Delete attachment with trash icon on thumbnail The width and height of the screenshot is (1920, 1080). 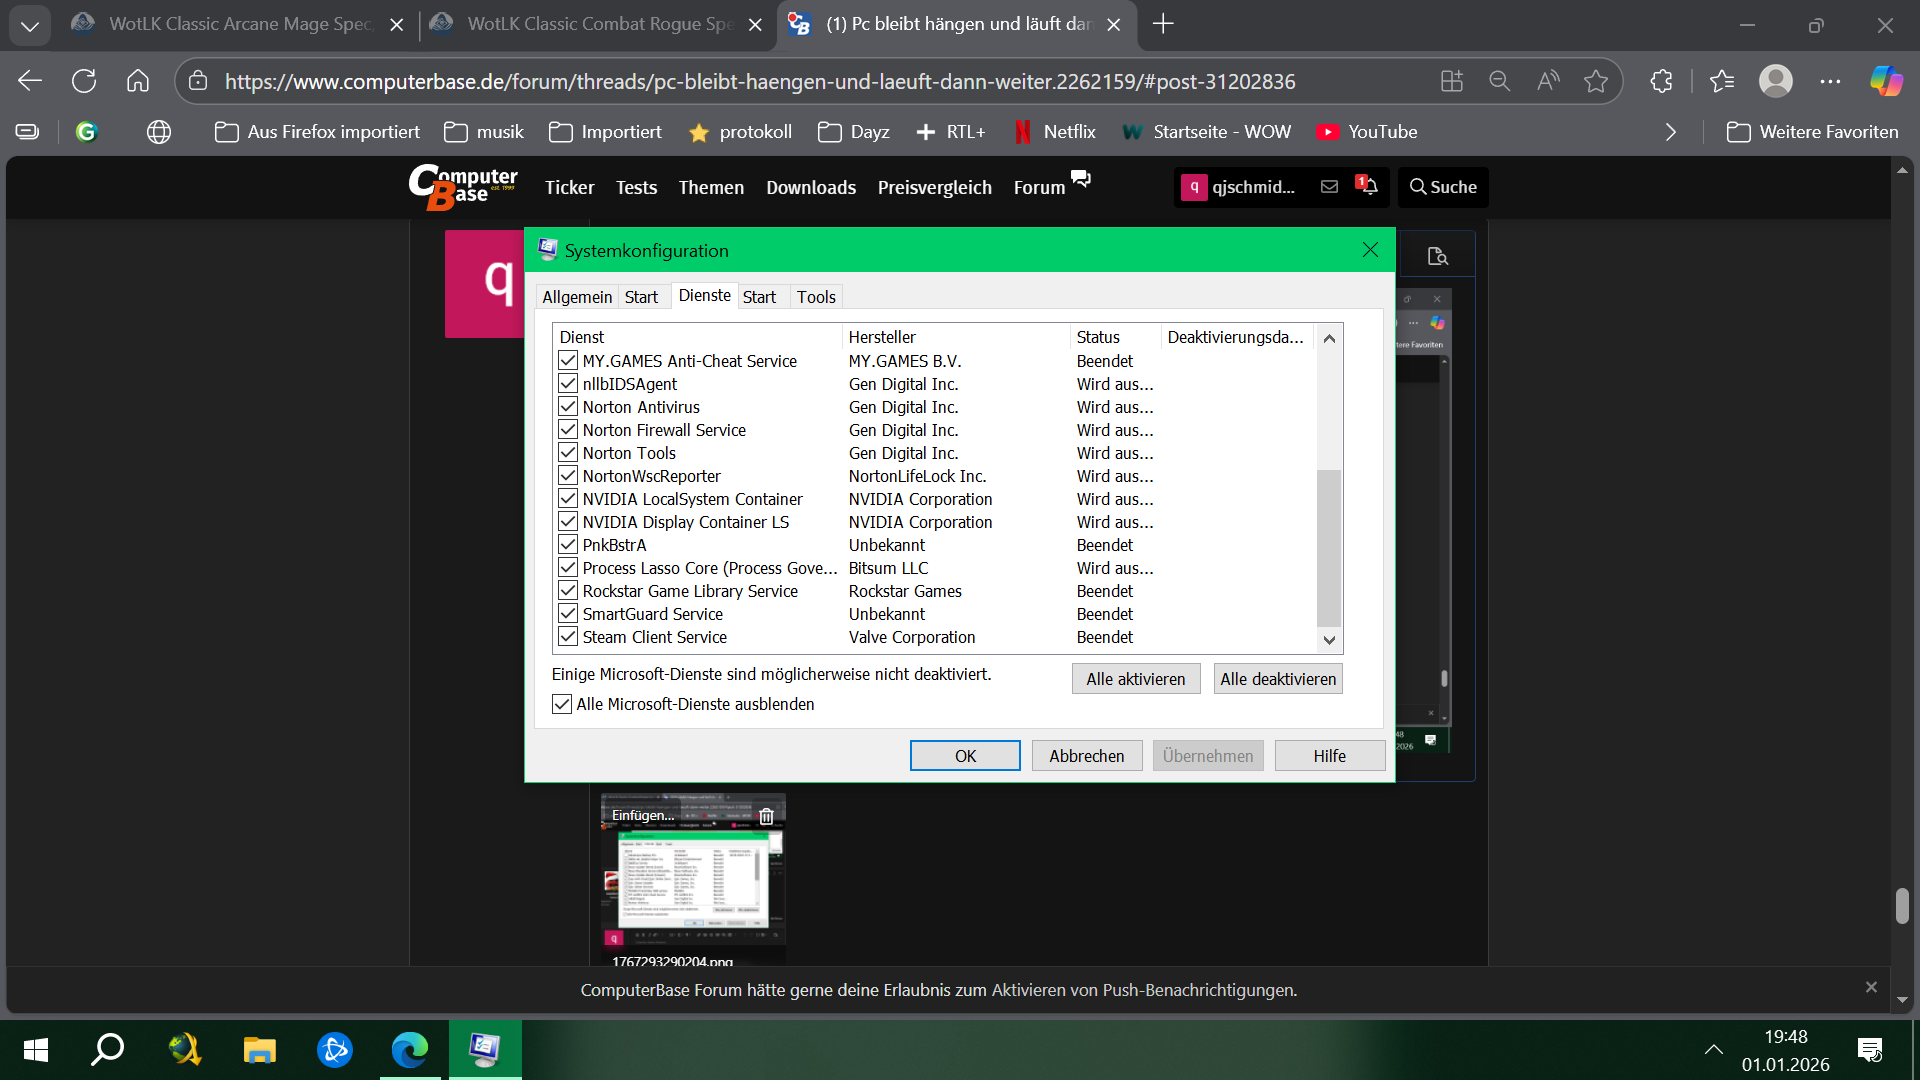(x=766, y=816)
